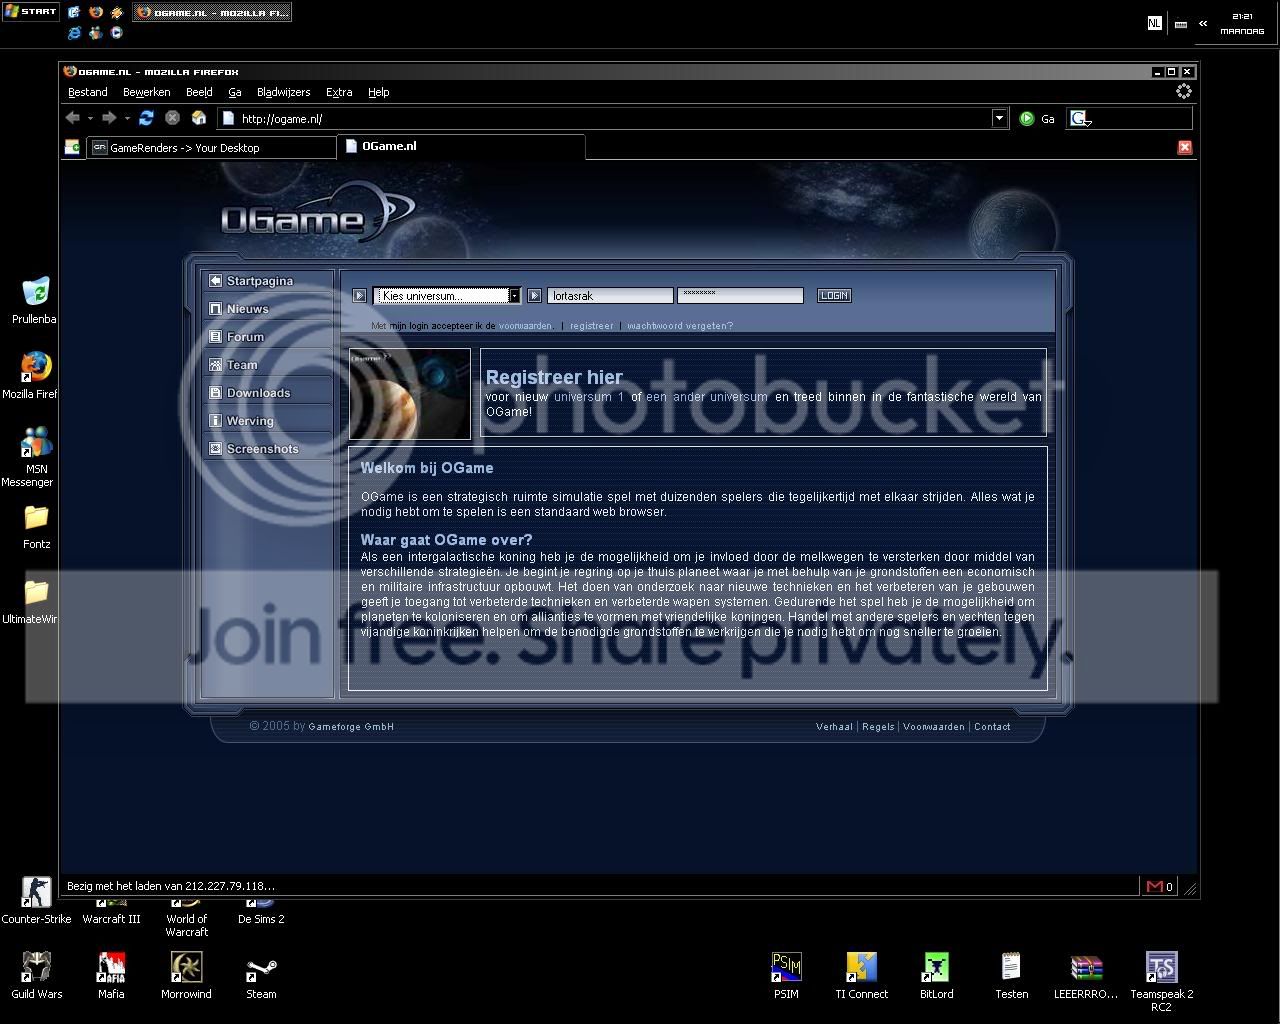
Task: Click the password field on OGame
Action: pyautogui.click(x=740, y=295)
